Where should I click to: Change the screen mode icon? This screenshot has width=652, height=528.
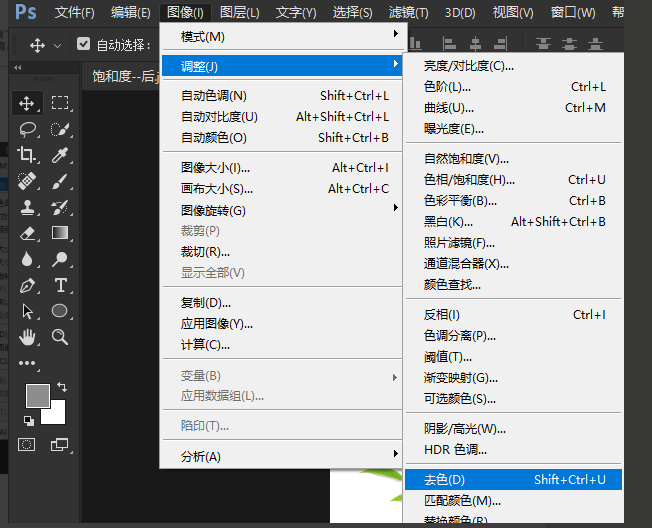(x=59, y=444)
